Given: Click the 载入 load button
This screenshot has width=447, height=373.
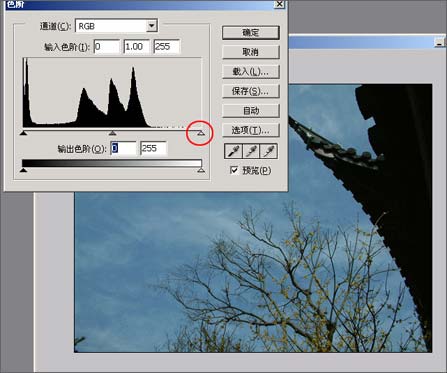Looking at the screenshot, I should (251, 71).
